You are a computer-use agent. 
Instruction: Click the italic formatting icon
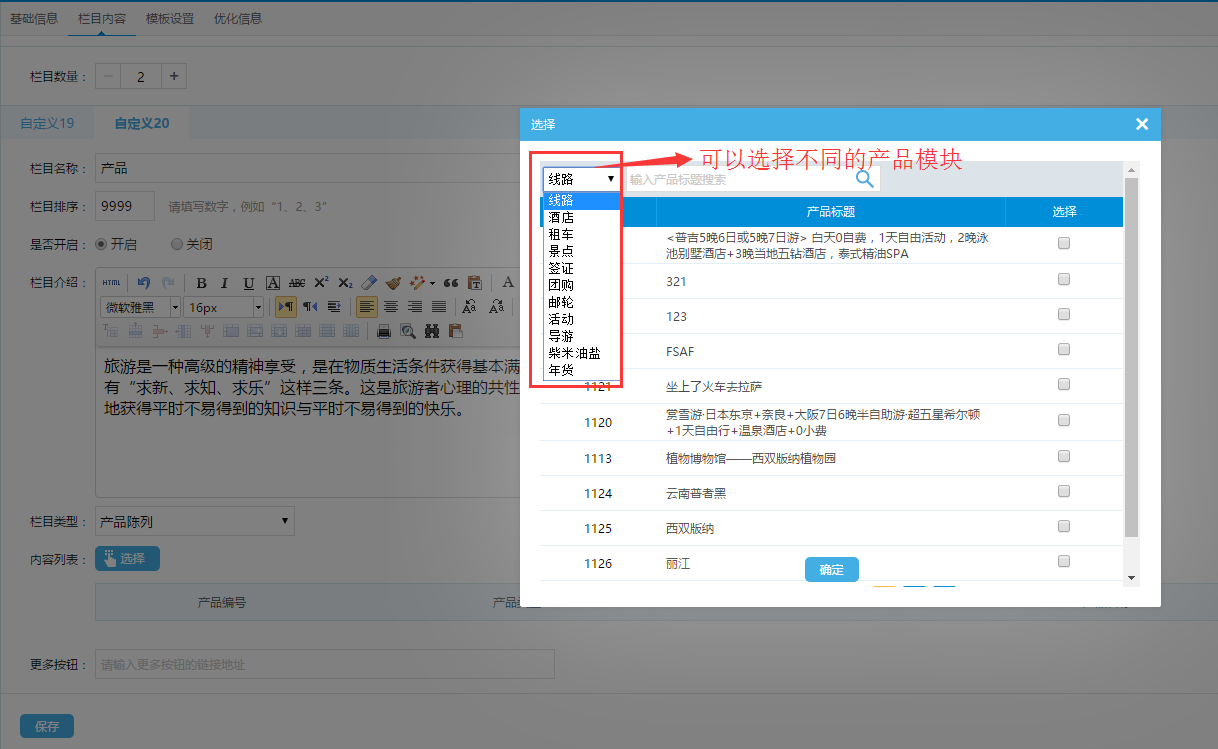click(x=224, y=283)
